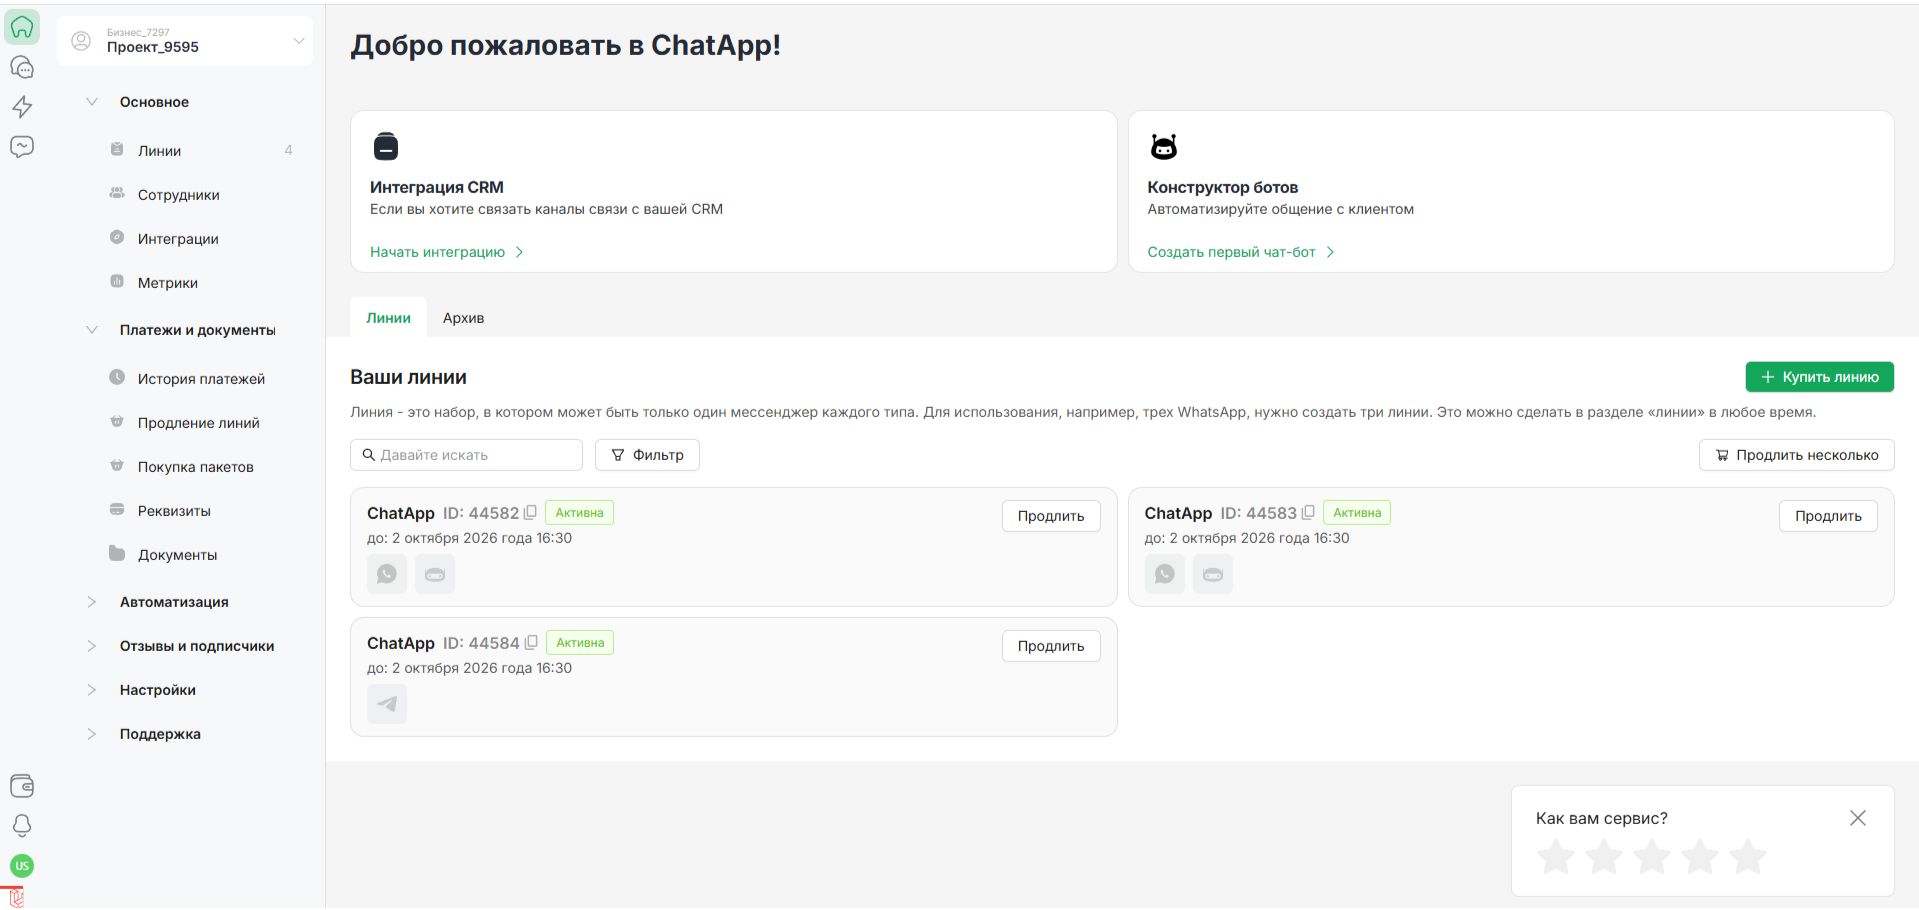Screen dimensions: 1919x910
Task: Open the home icon in left rail
Action: [22, 27]
